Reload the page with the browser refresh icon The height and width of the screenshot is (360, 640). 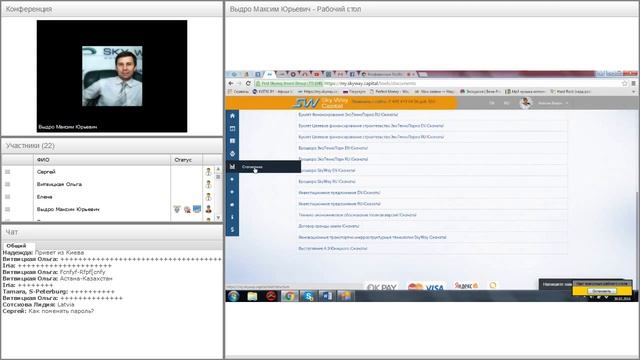point(248,83)
